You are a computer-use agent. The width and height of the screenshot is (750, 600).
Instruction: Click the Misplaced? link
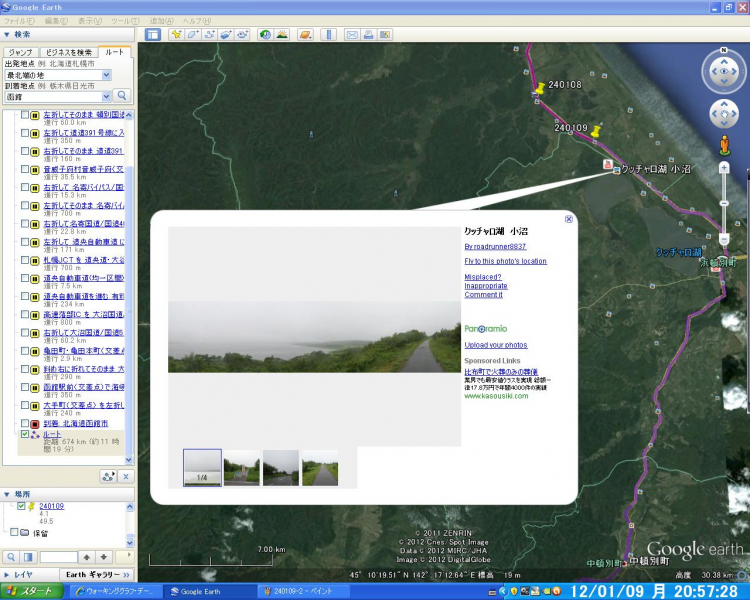(483, 277)
